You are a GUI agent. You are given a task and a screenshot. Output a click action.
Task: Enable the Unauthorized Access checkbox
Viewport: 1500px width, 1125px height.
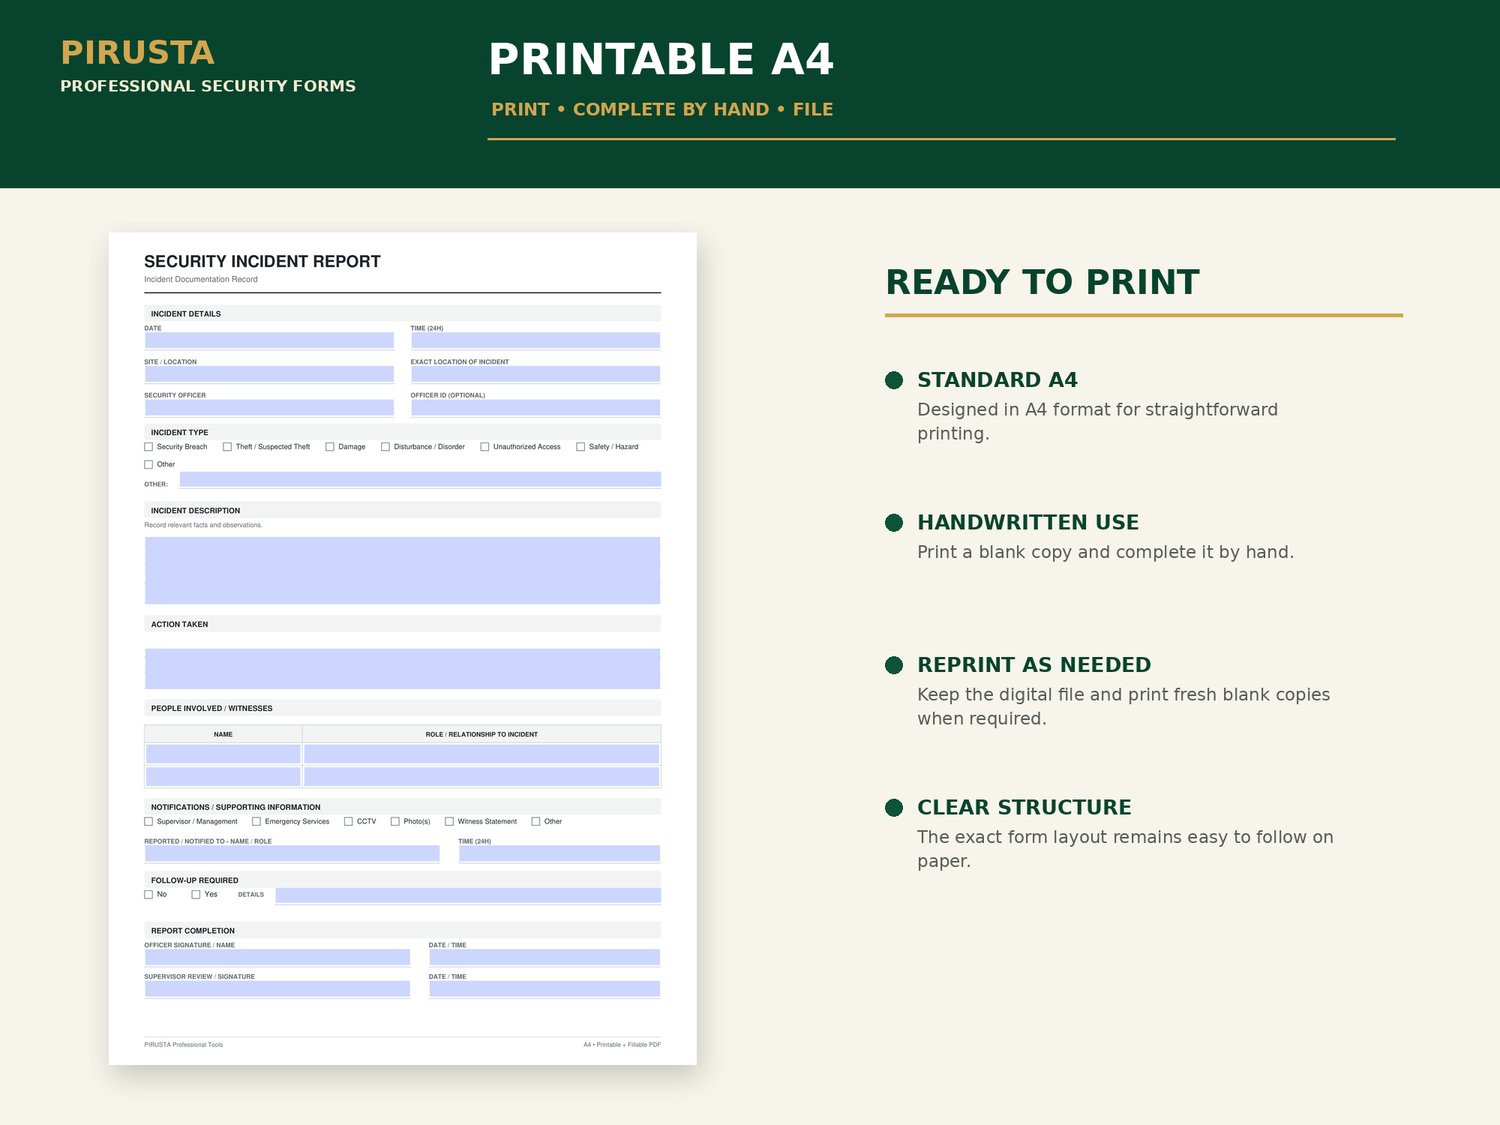485,447
